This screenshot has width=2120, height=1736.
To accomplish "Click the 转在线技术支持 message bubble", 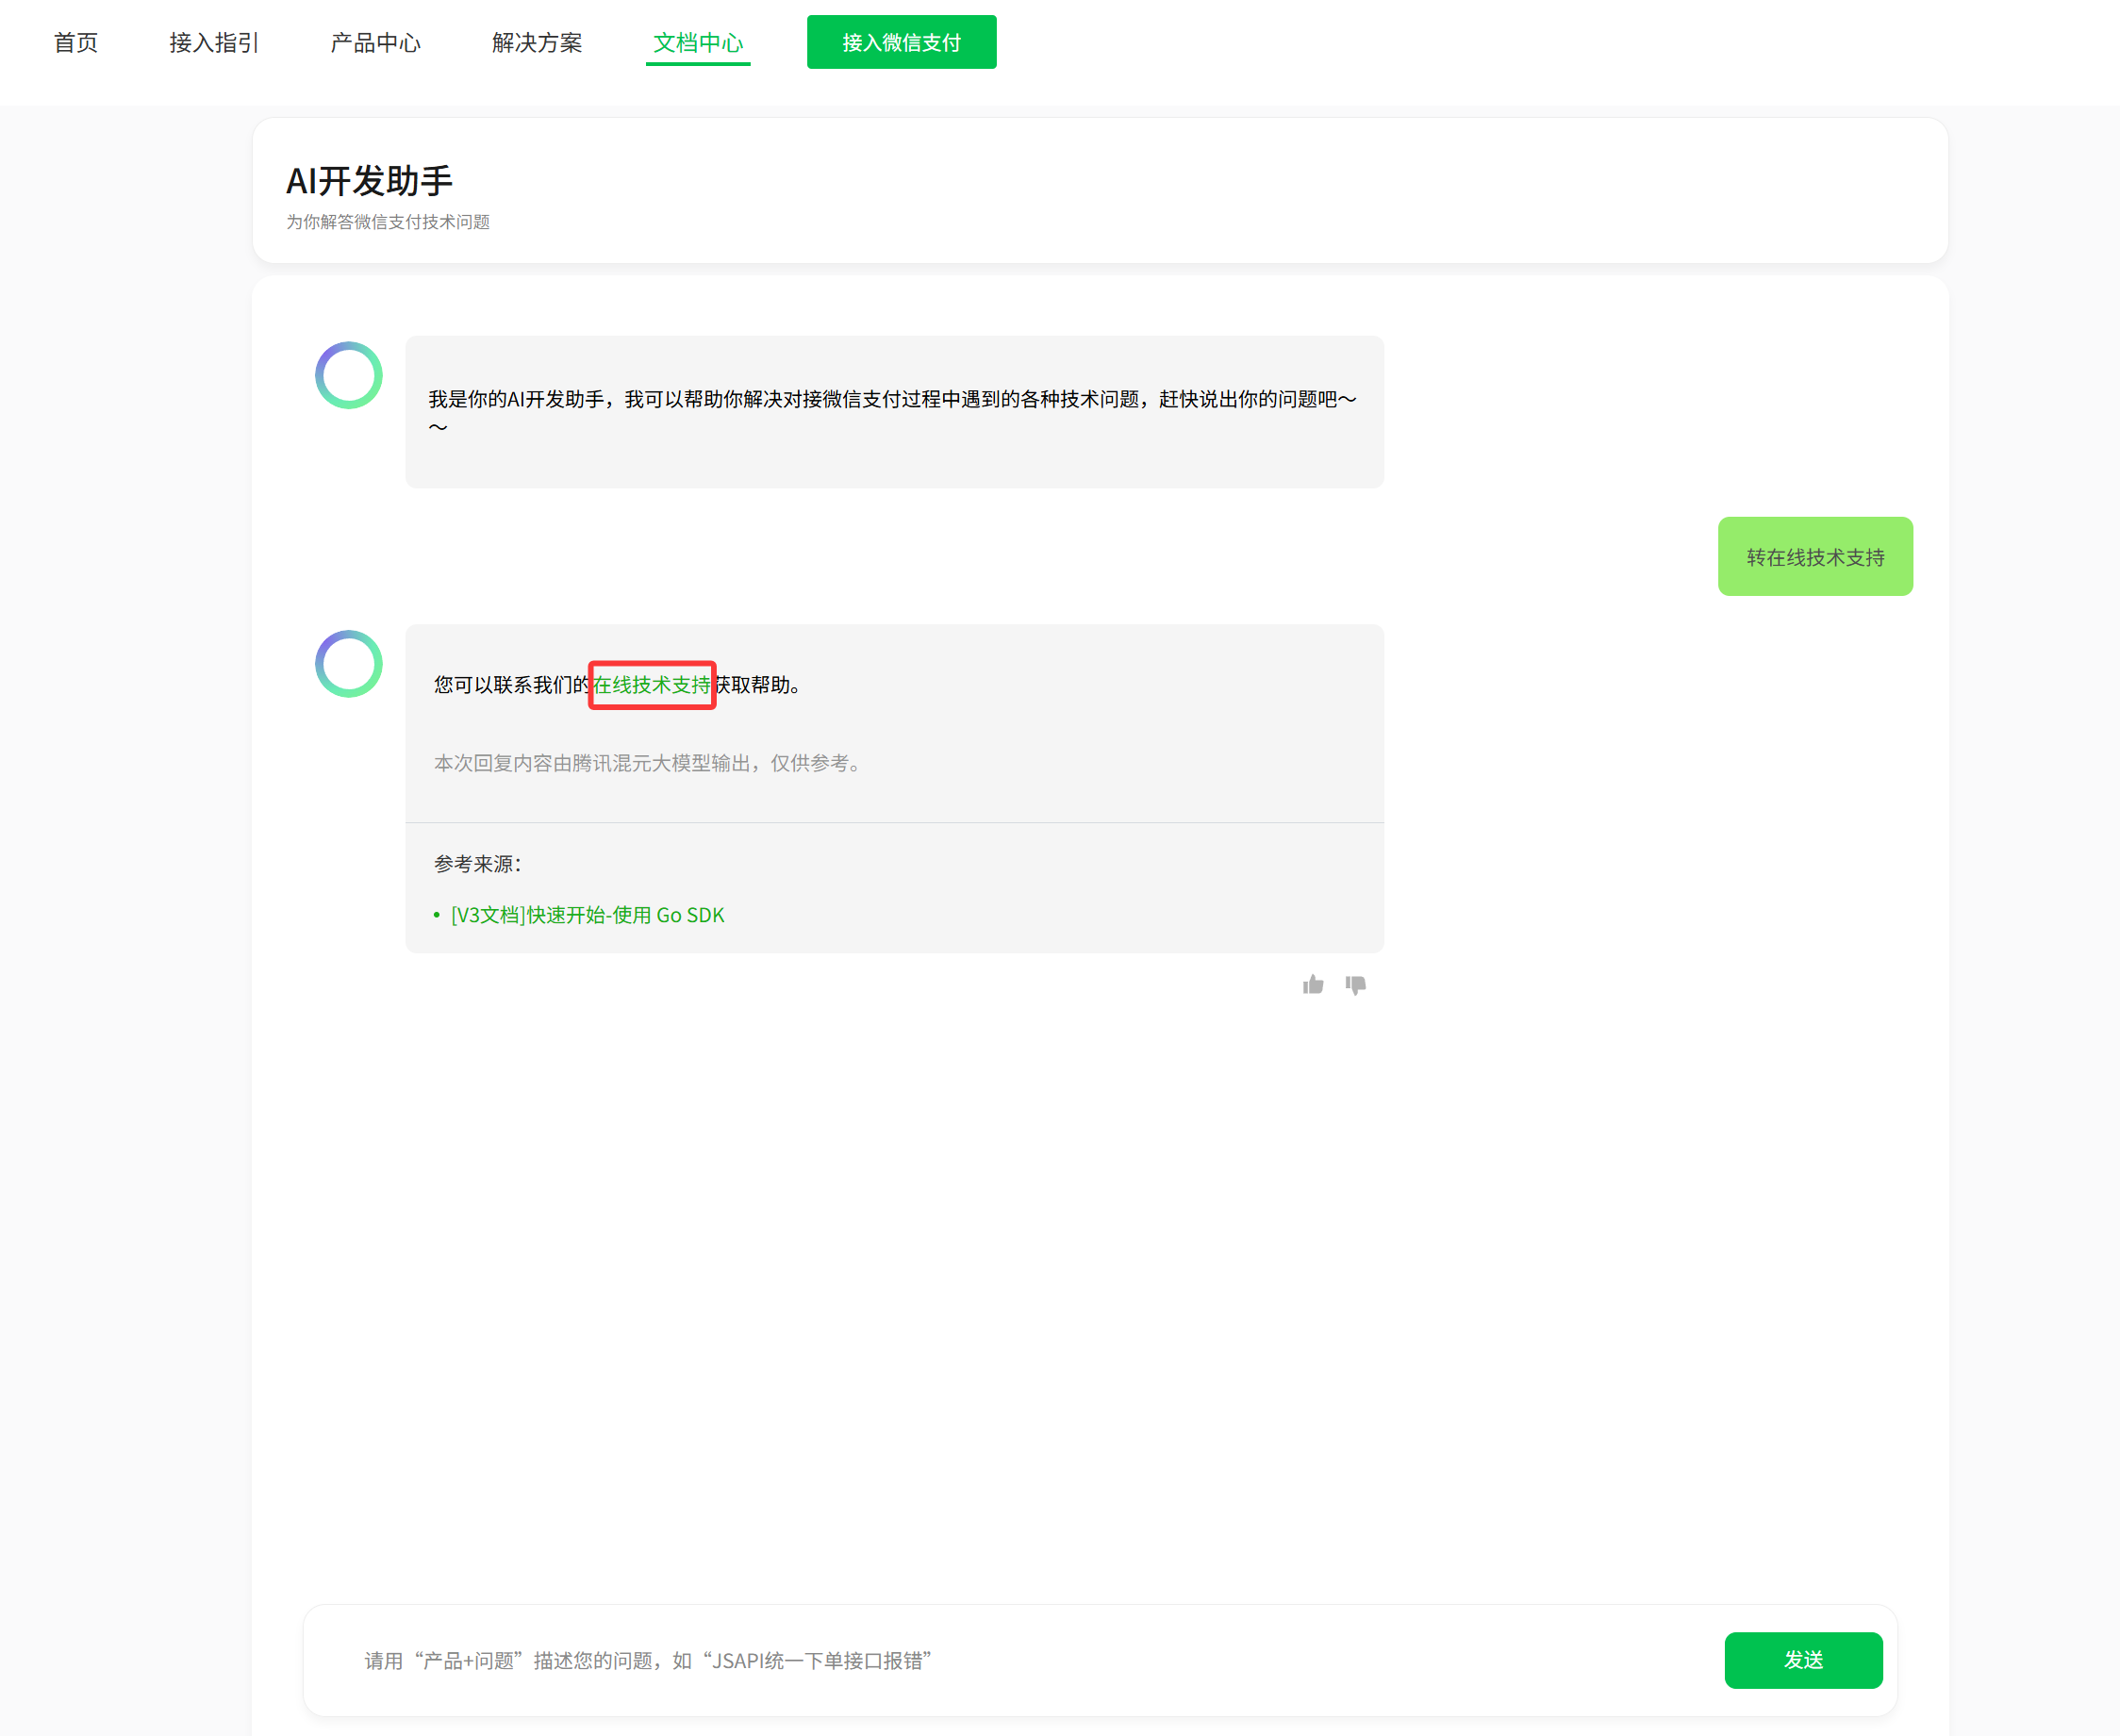I will 1815,556.
